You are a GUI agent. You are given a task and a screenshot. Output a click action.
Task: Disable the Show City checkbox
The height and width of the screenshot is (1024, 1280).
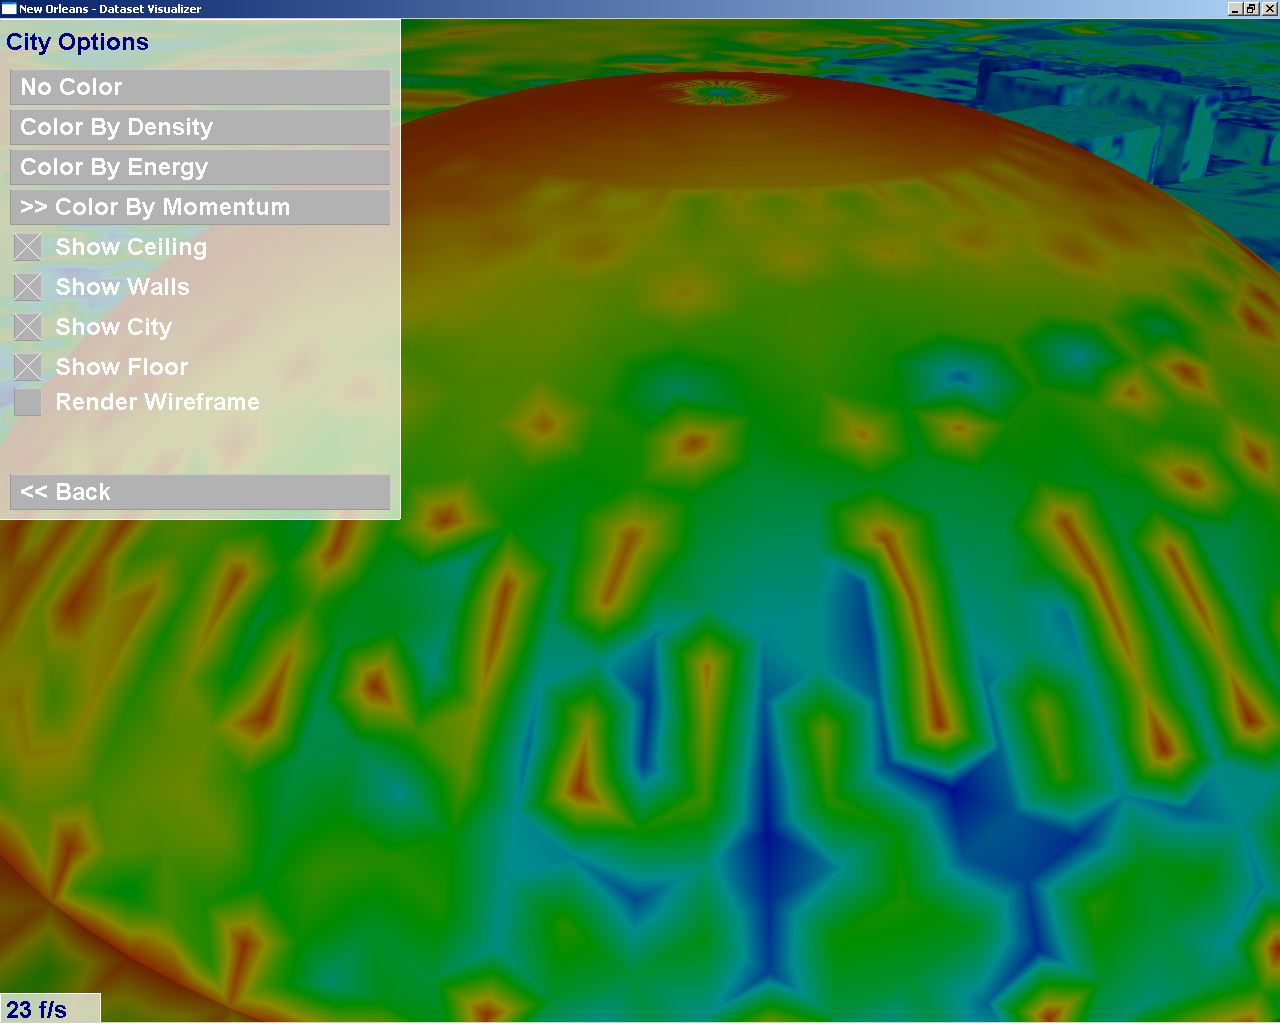pos(28,327)
